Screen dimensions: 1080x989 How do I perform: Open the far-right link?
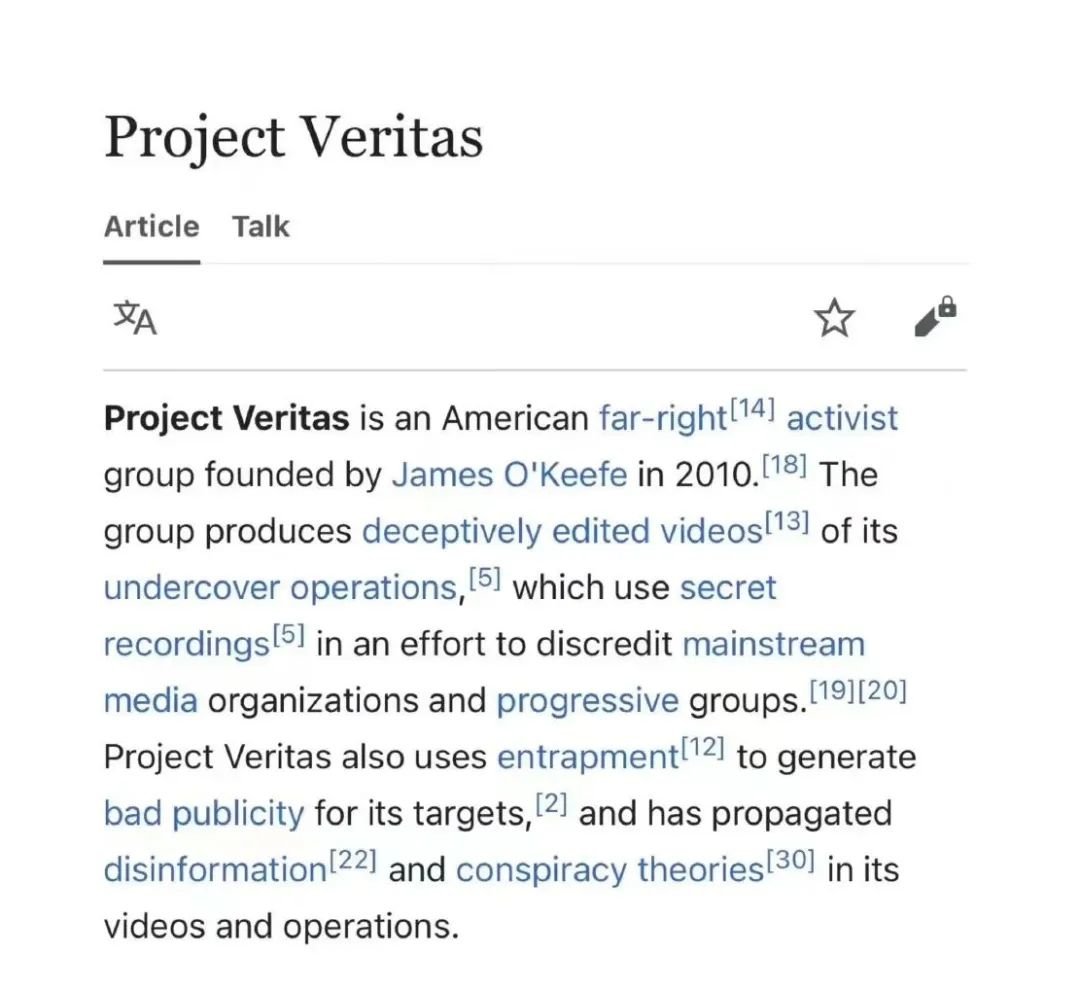pos(662,418)
